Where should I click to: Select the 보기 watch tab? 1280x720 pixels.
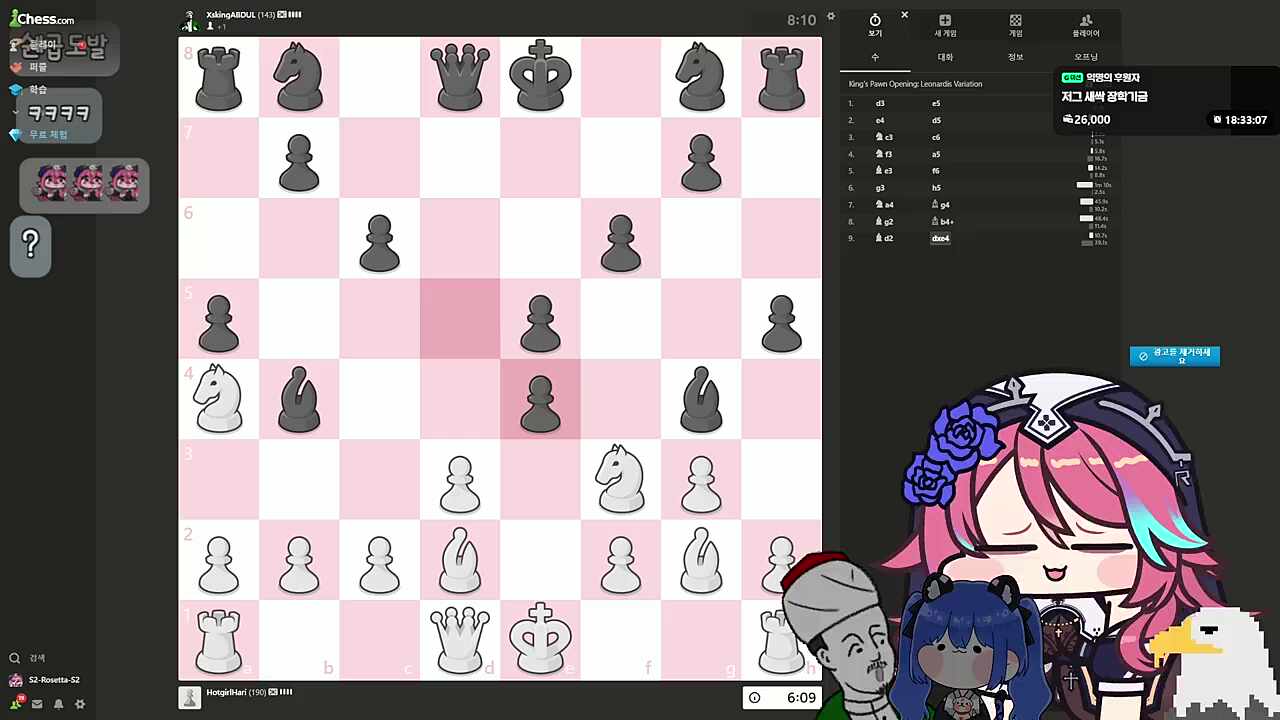875,25
